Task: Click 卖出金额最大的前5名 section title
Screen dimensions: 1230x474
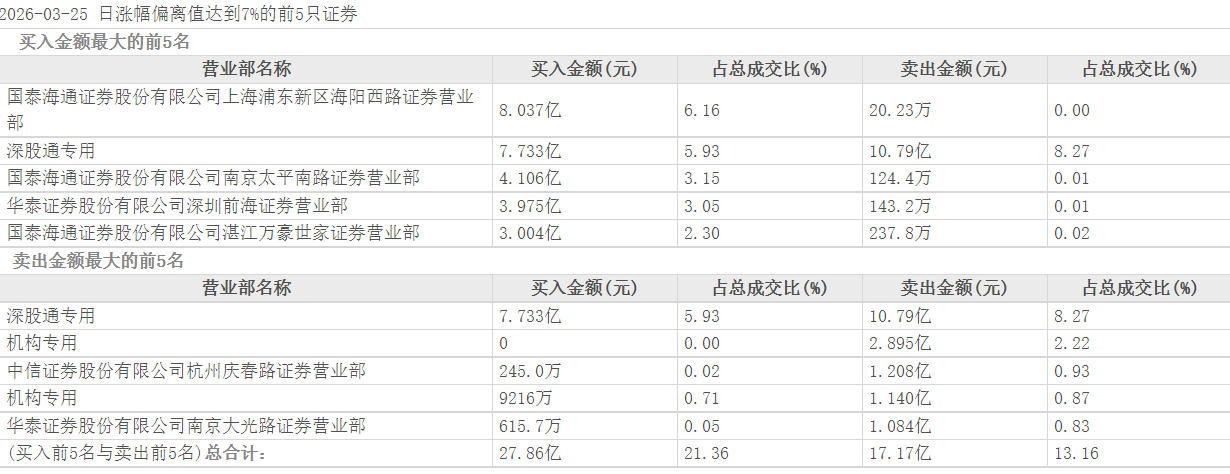Action: 98,261
